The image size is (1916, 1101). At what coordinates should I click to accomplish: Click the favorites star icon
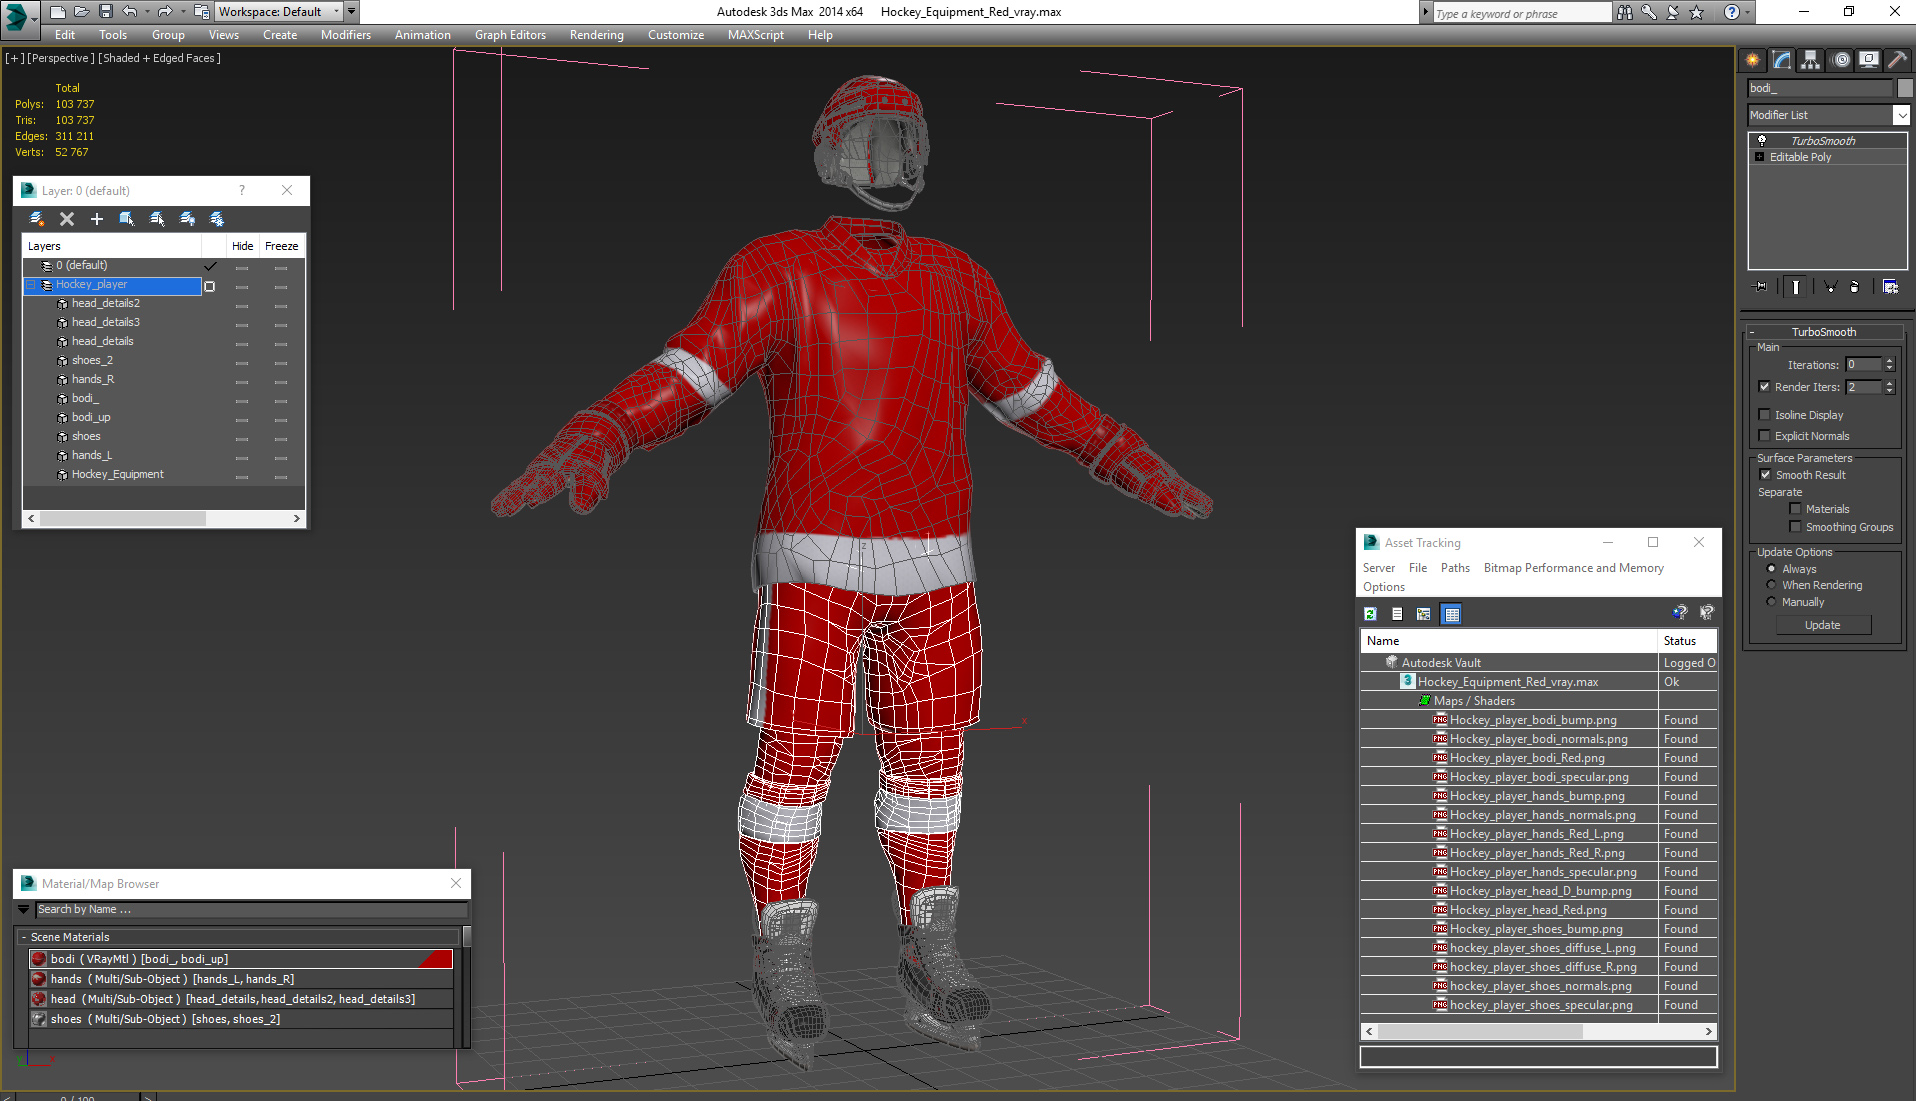1697,12
